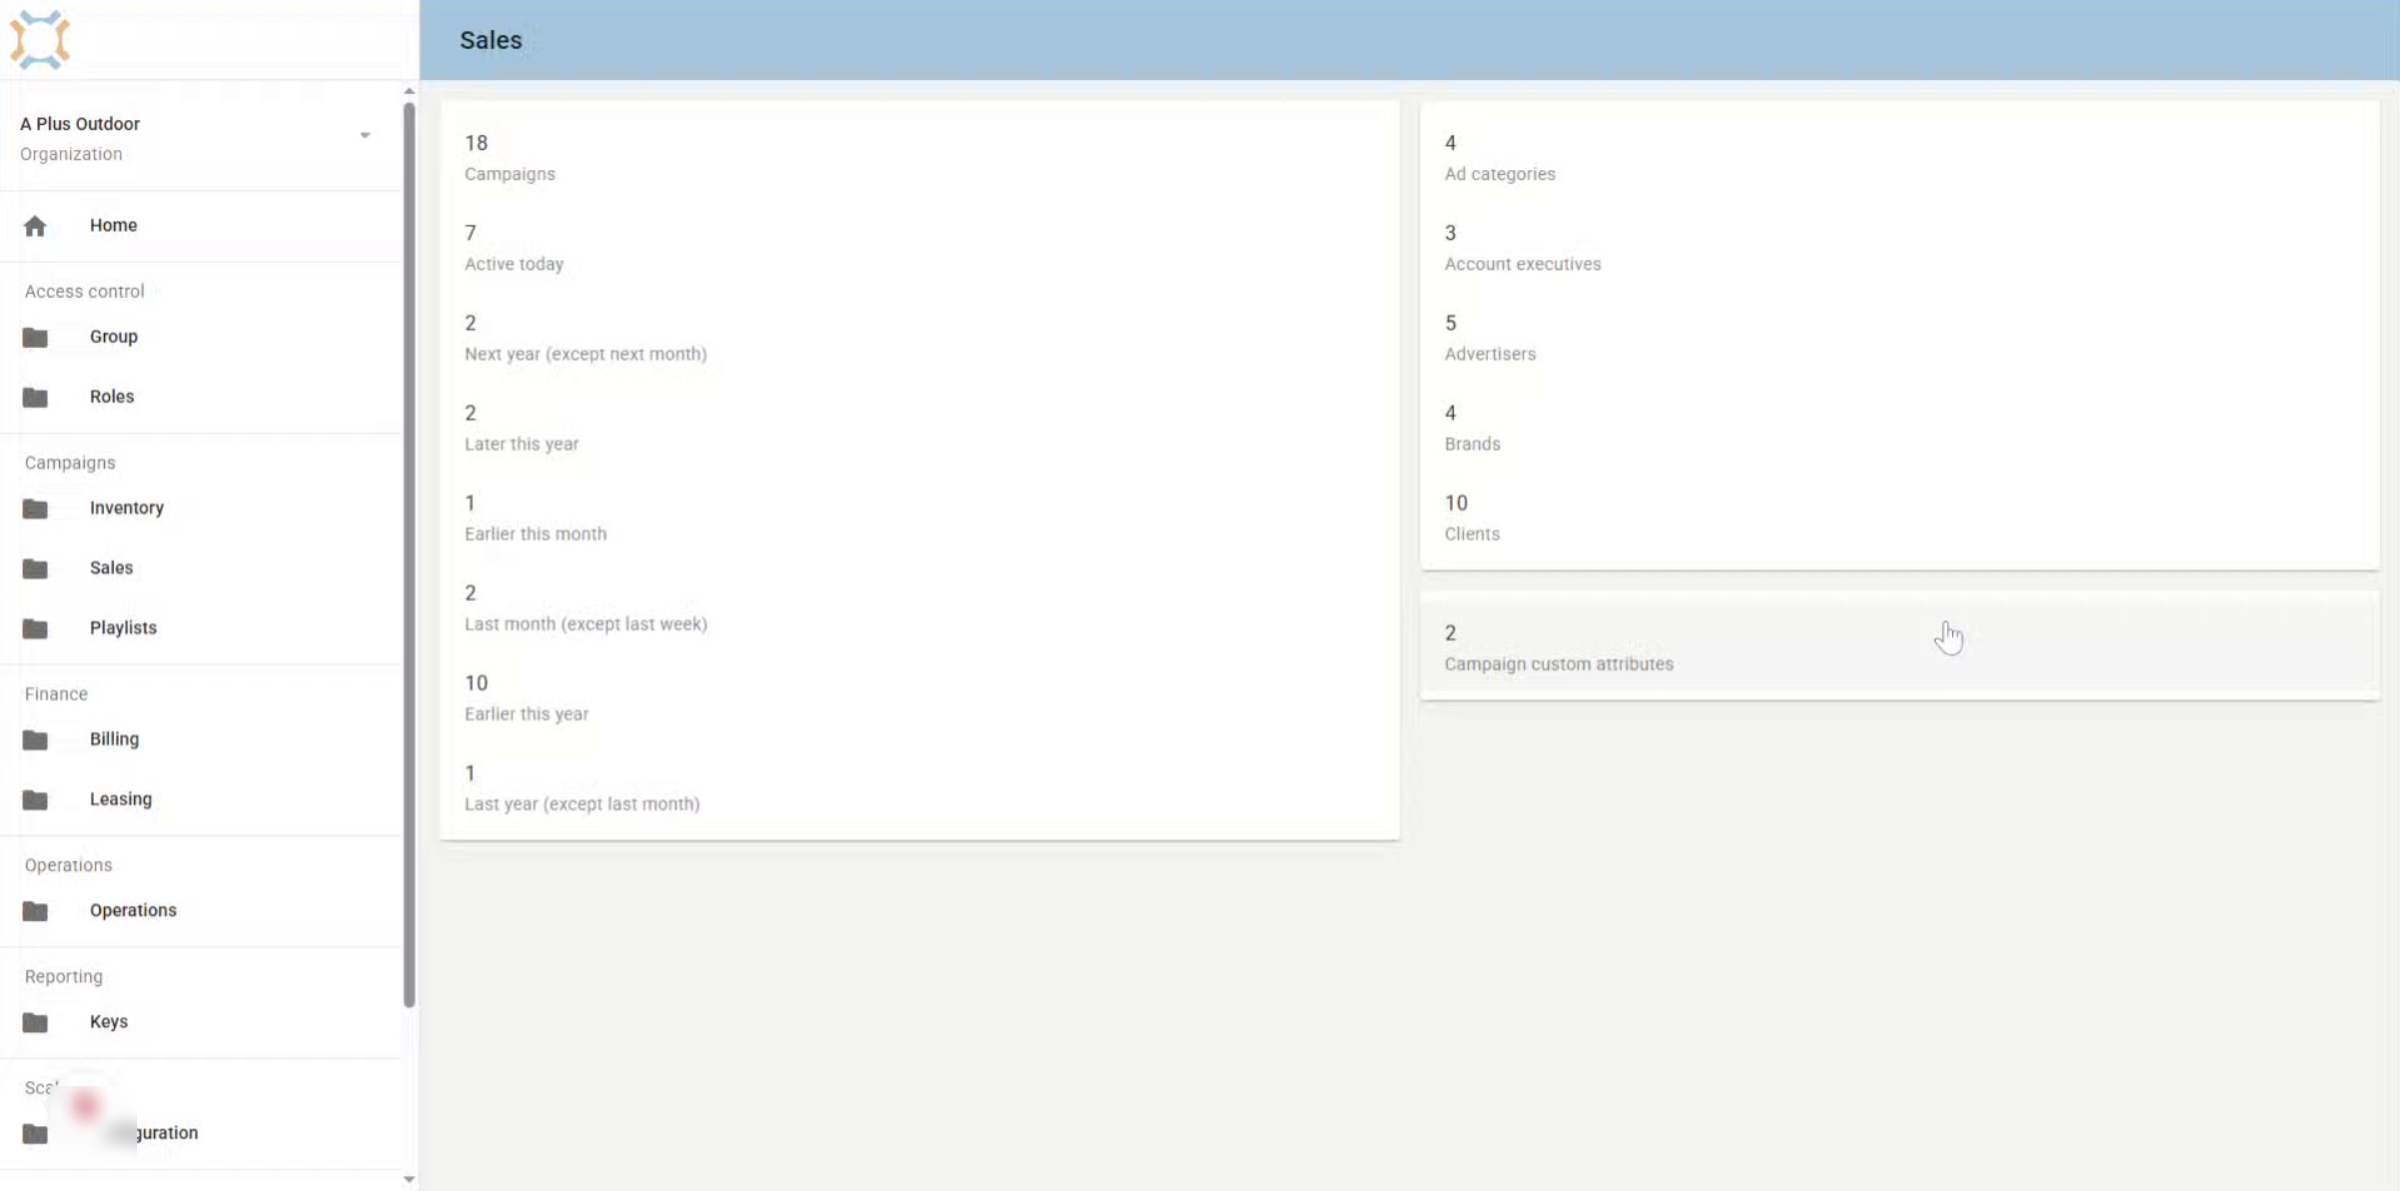Open the 5 Advertisers entry
The width and height of the screenshot is (2400, 1191).
[1899, 338]
